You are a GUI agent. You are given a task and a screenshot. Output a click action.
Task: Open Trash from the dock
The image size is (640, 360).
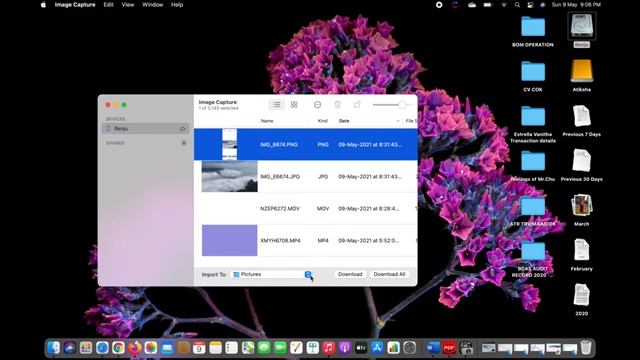(x=586, y=348)
